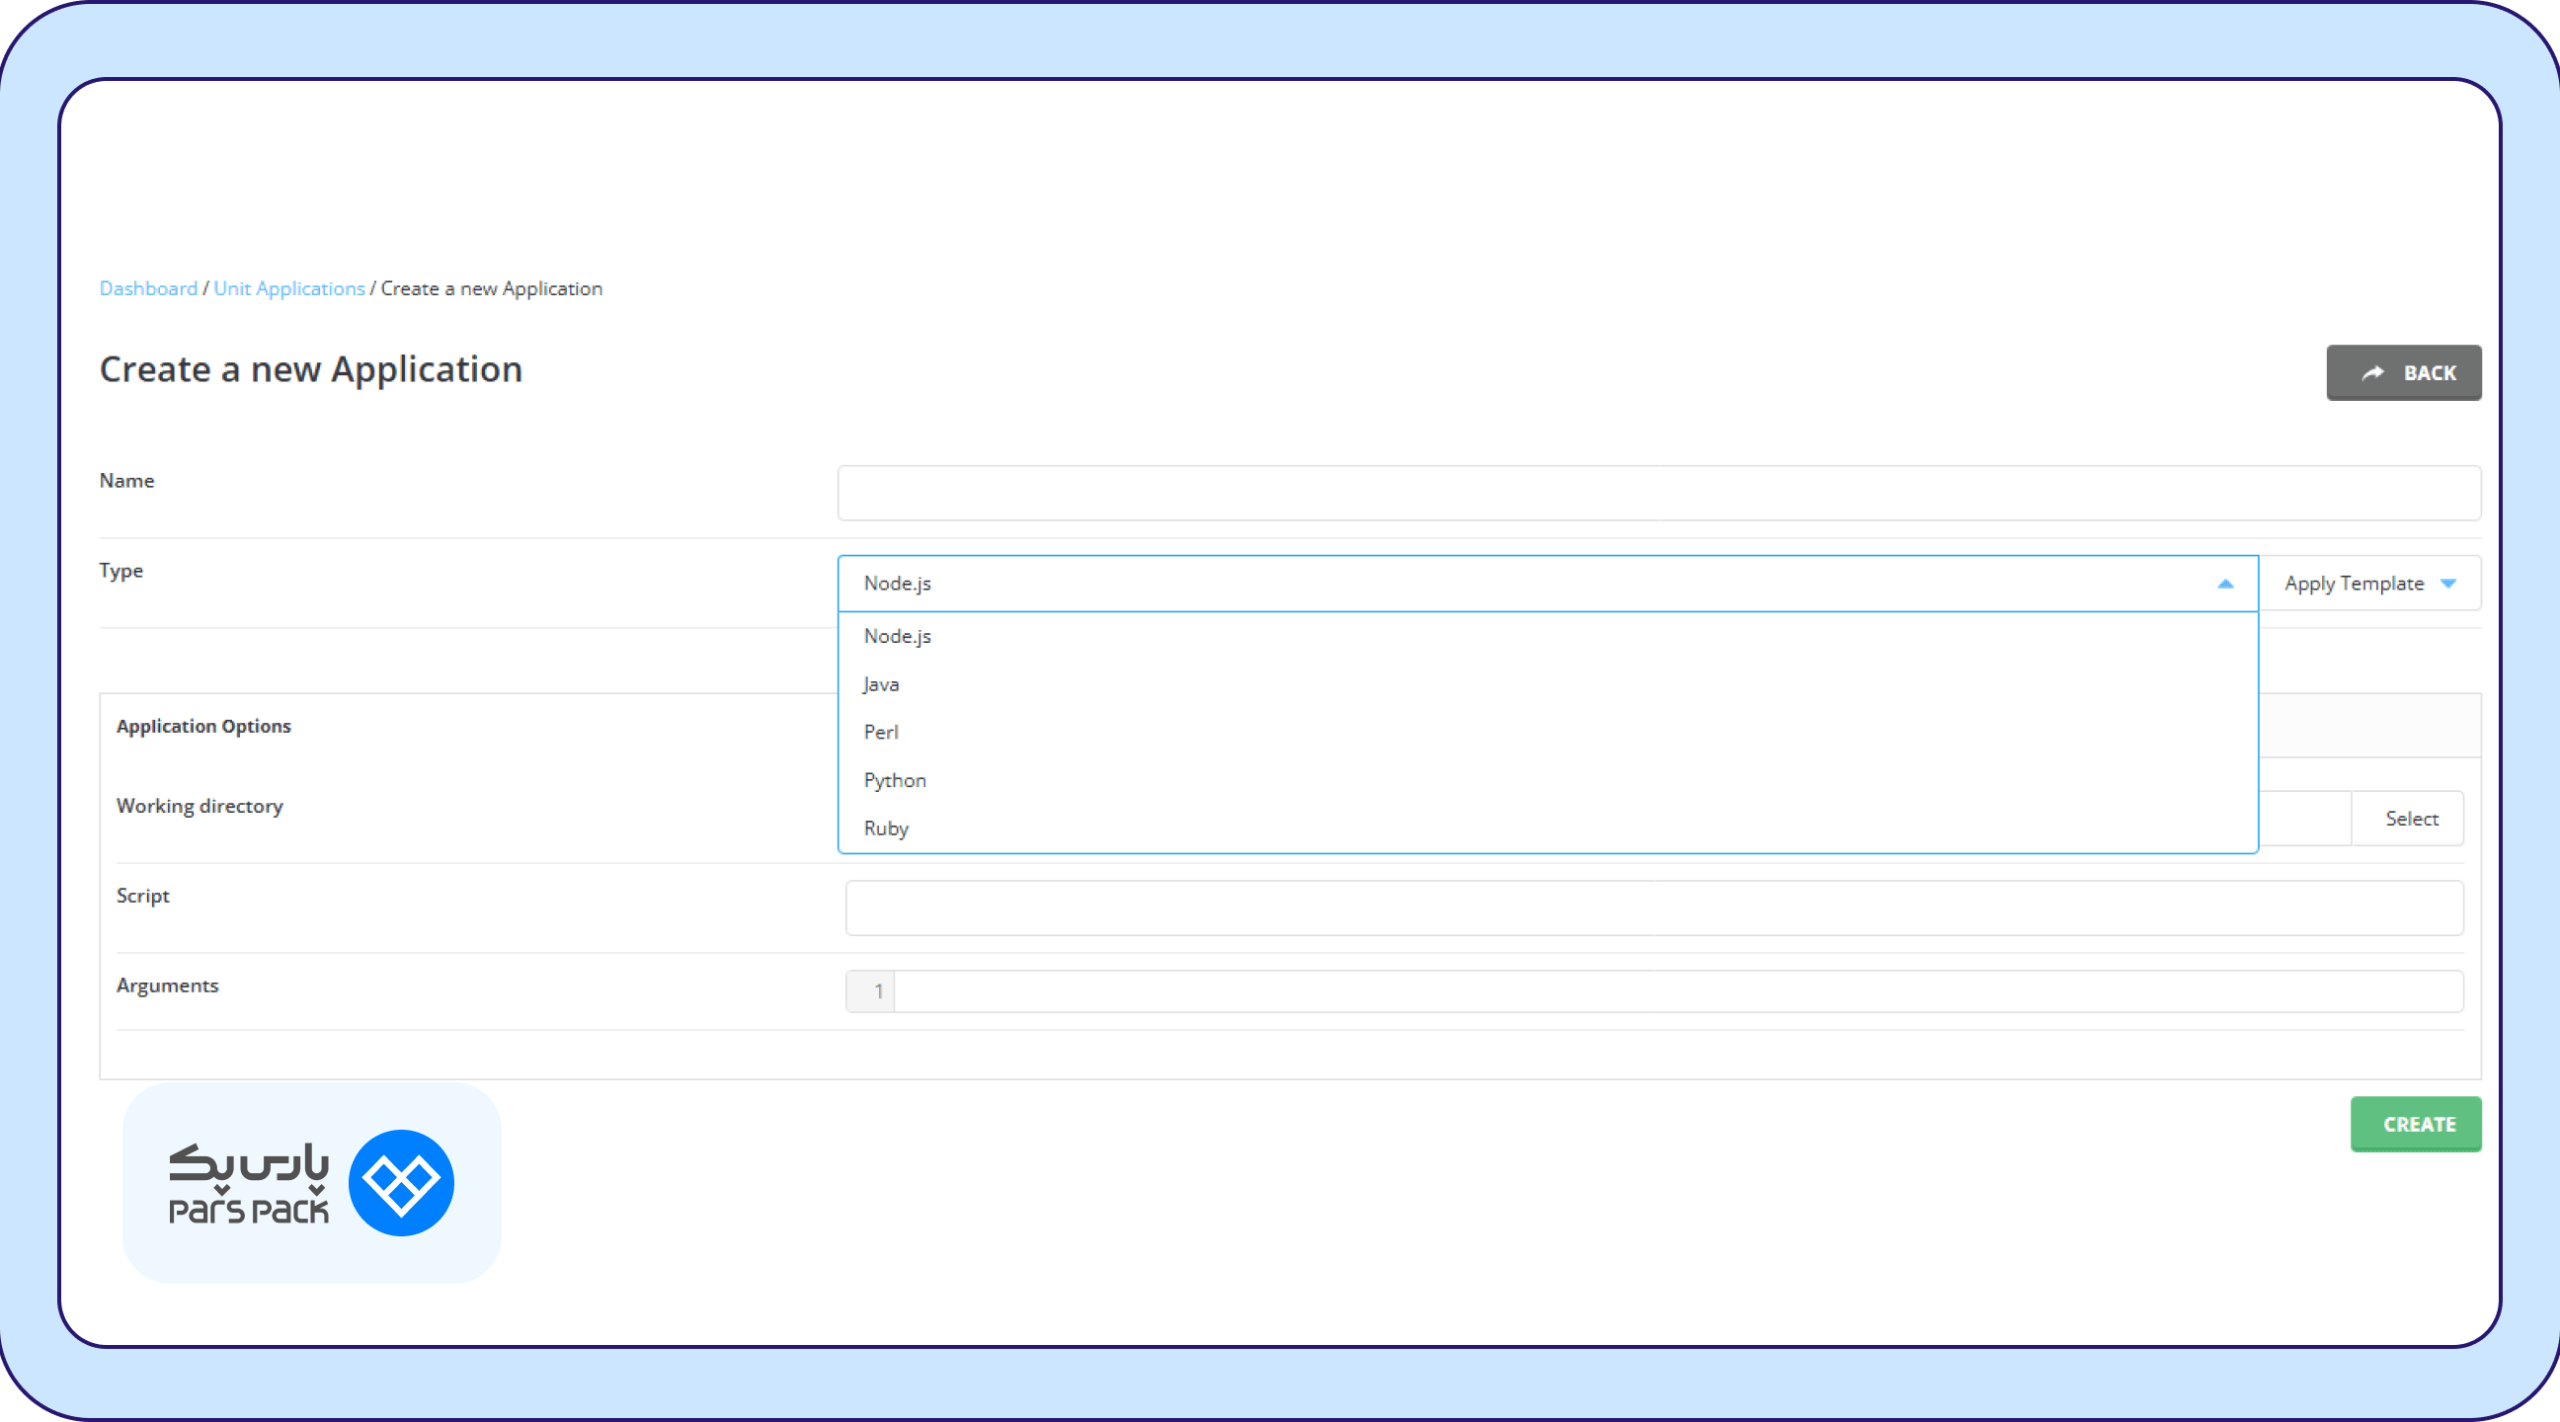Viewport: 2560px width, 1422px height.
Task: Click the Pars Pack diamond logo
Action: pyautogui.click(x=401, y=1183)
